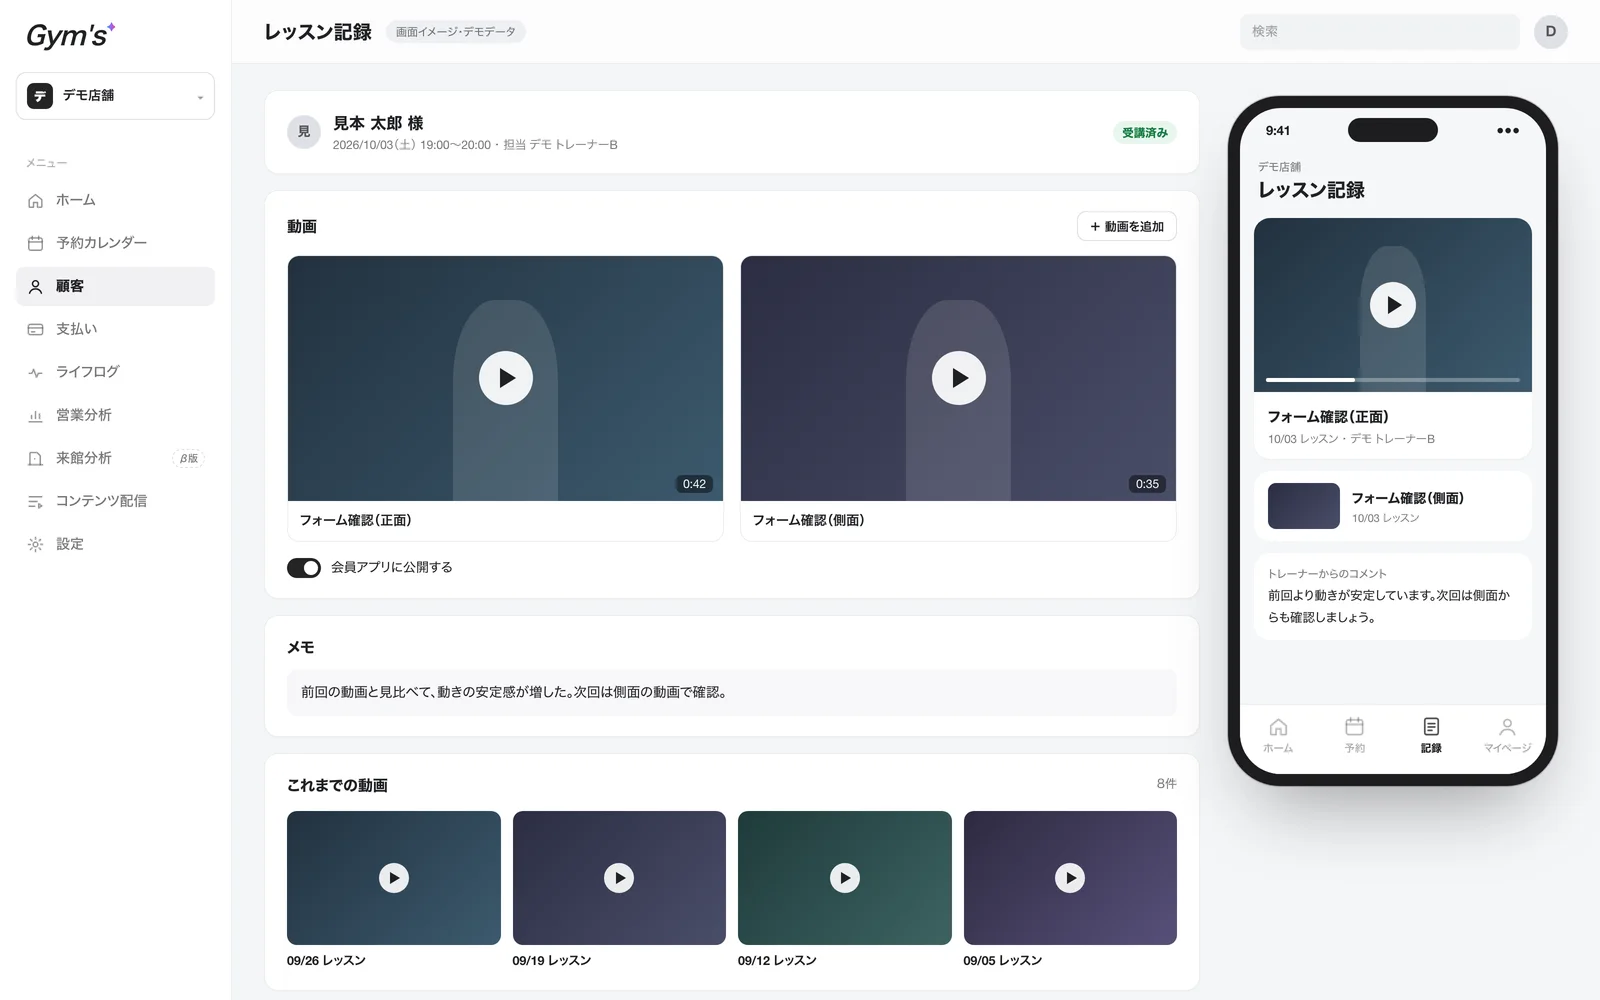This screenshot has height=1000, width=1600.
Task: Open 予約カレンダー in the sidebar
Action: (115, 243)
